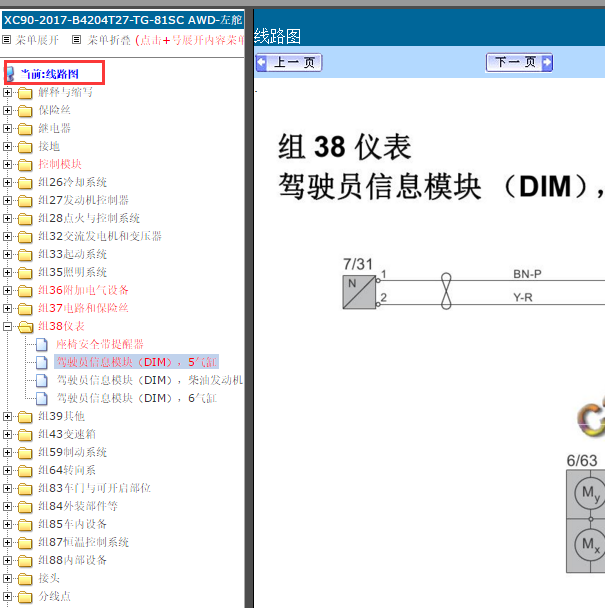Select 驾驶员信息模块(DIM),5气缸 item
This screenshot has height=608, width=605.
tap(137, 362)
